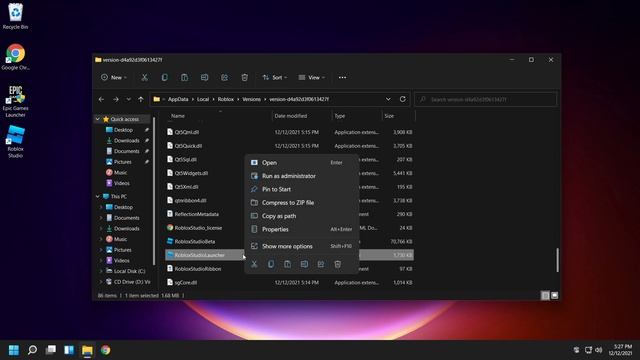640x360 pixels.
Task: Click the Cut icon in the Explorer toolbar
Action: coord(144,78)
